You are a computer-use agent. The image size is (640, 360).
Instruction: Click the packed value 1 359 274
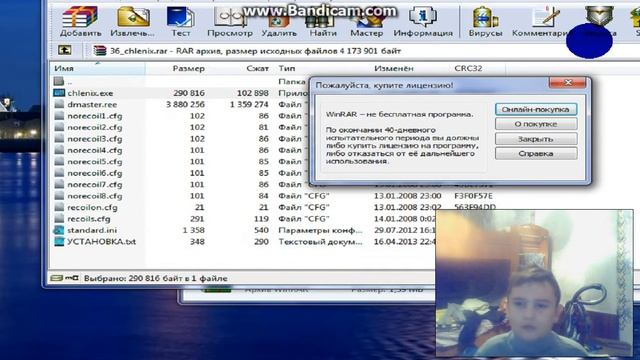tap(249, 104)
